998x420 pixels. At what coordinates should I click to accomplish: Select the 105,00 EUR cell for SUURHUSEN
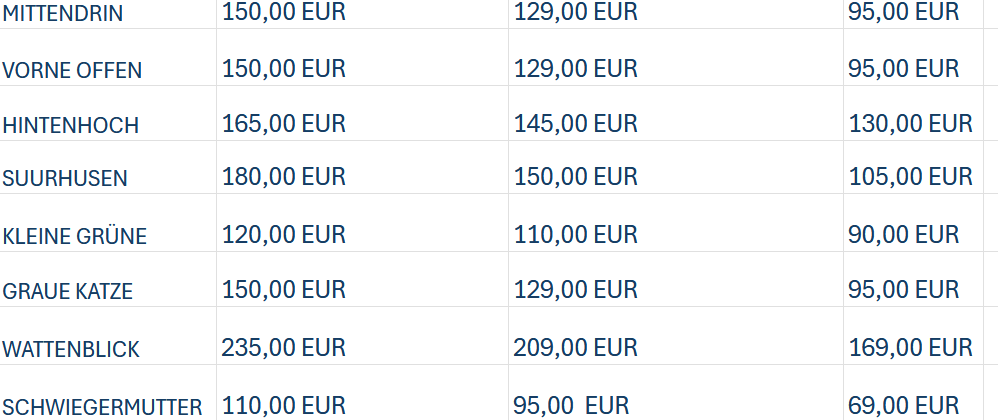point(909,177)
